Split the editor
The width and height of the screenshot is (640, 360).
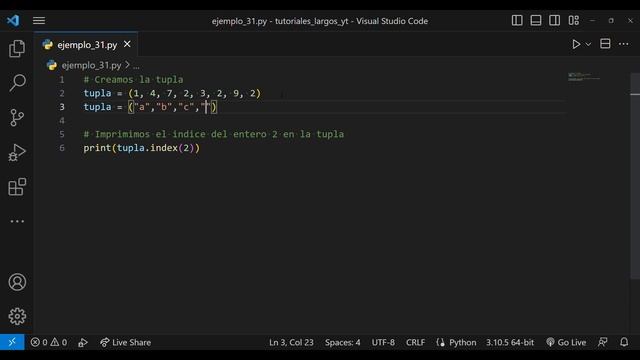click(605, 44)
